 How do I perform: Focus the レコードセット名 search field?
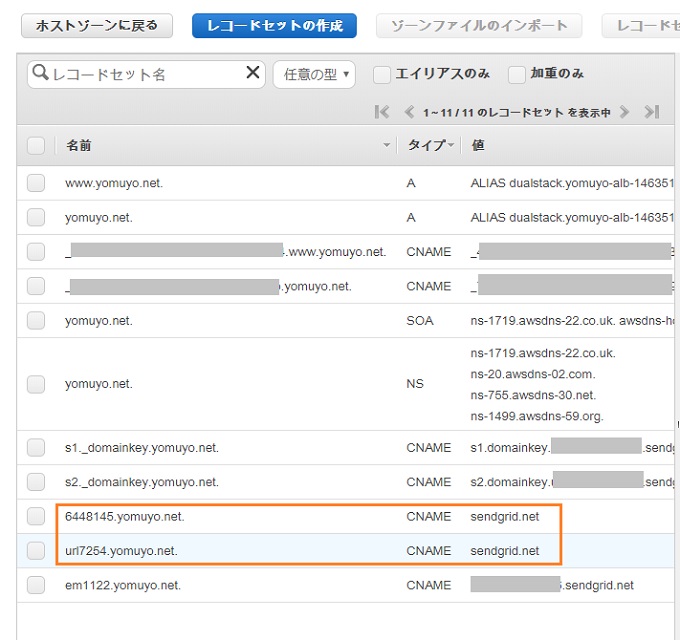[x=145, y=75]
